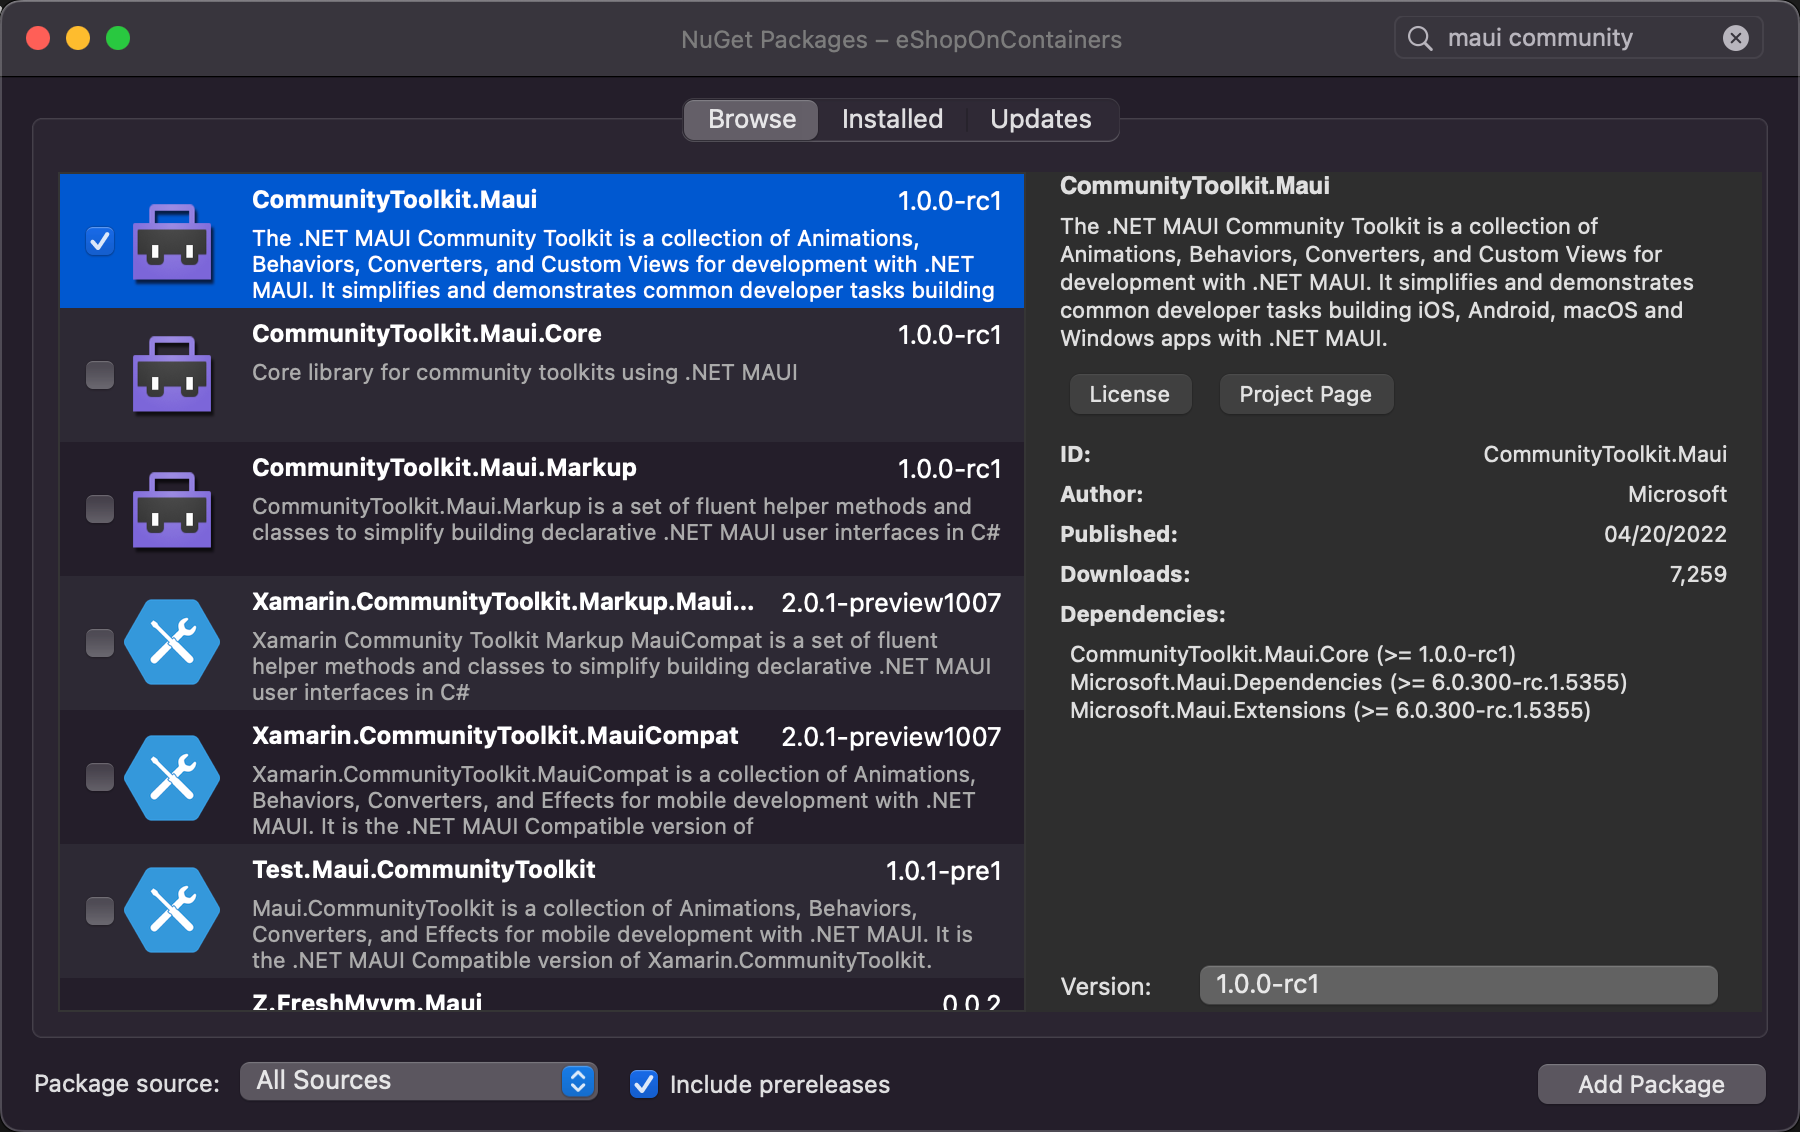Image resolution: width=1800 pixels, height=1132 pixels.
Task: Click the CommunityToolkit.Maui.Core dependency line
Action: [1293, 654]
